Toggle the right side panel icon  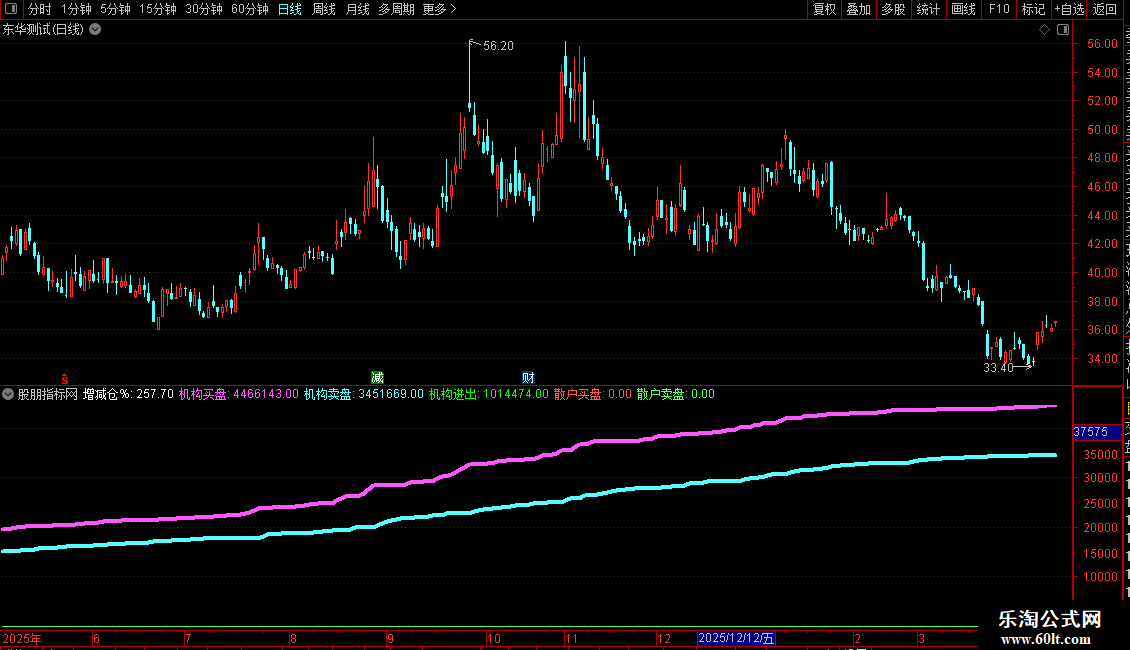click(1063, 30)
